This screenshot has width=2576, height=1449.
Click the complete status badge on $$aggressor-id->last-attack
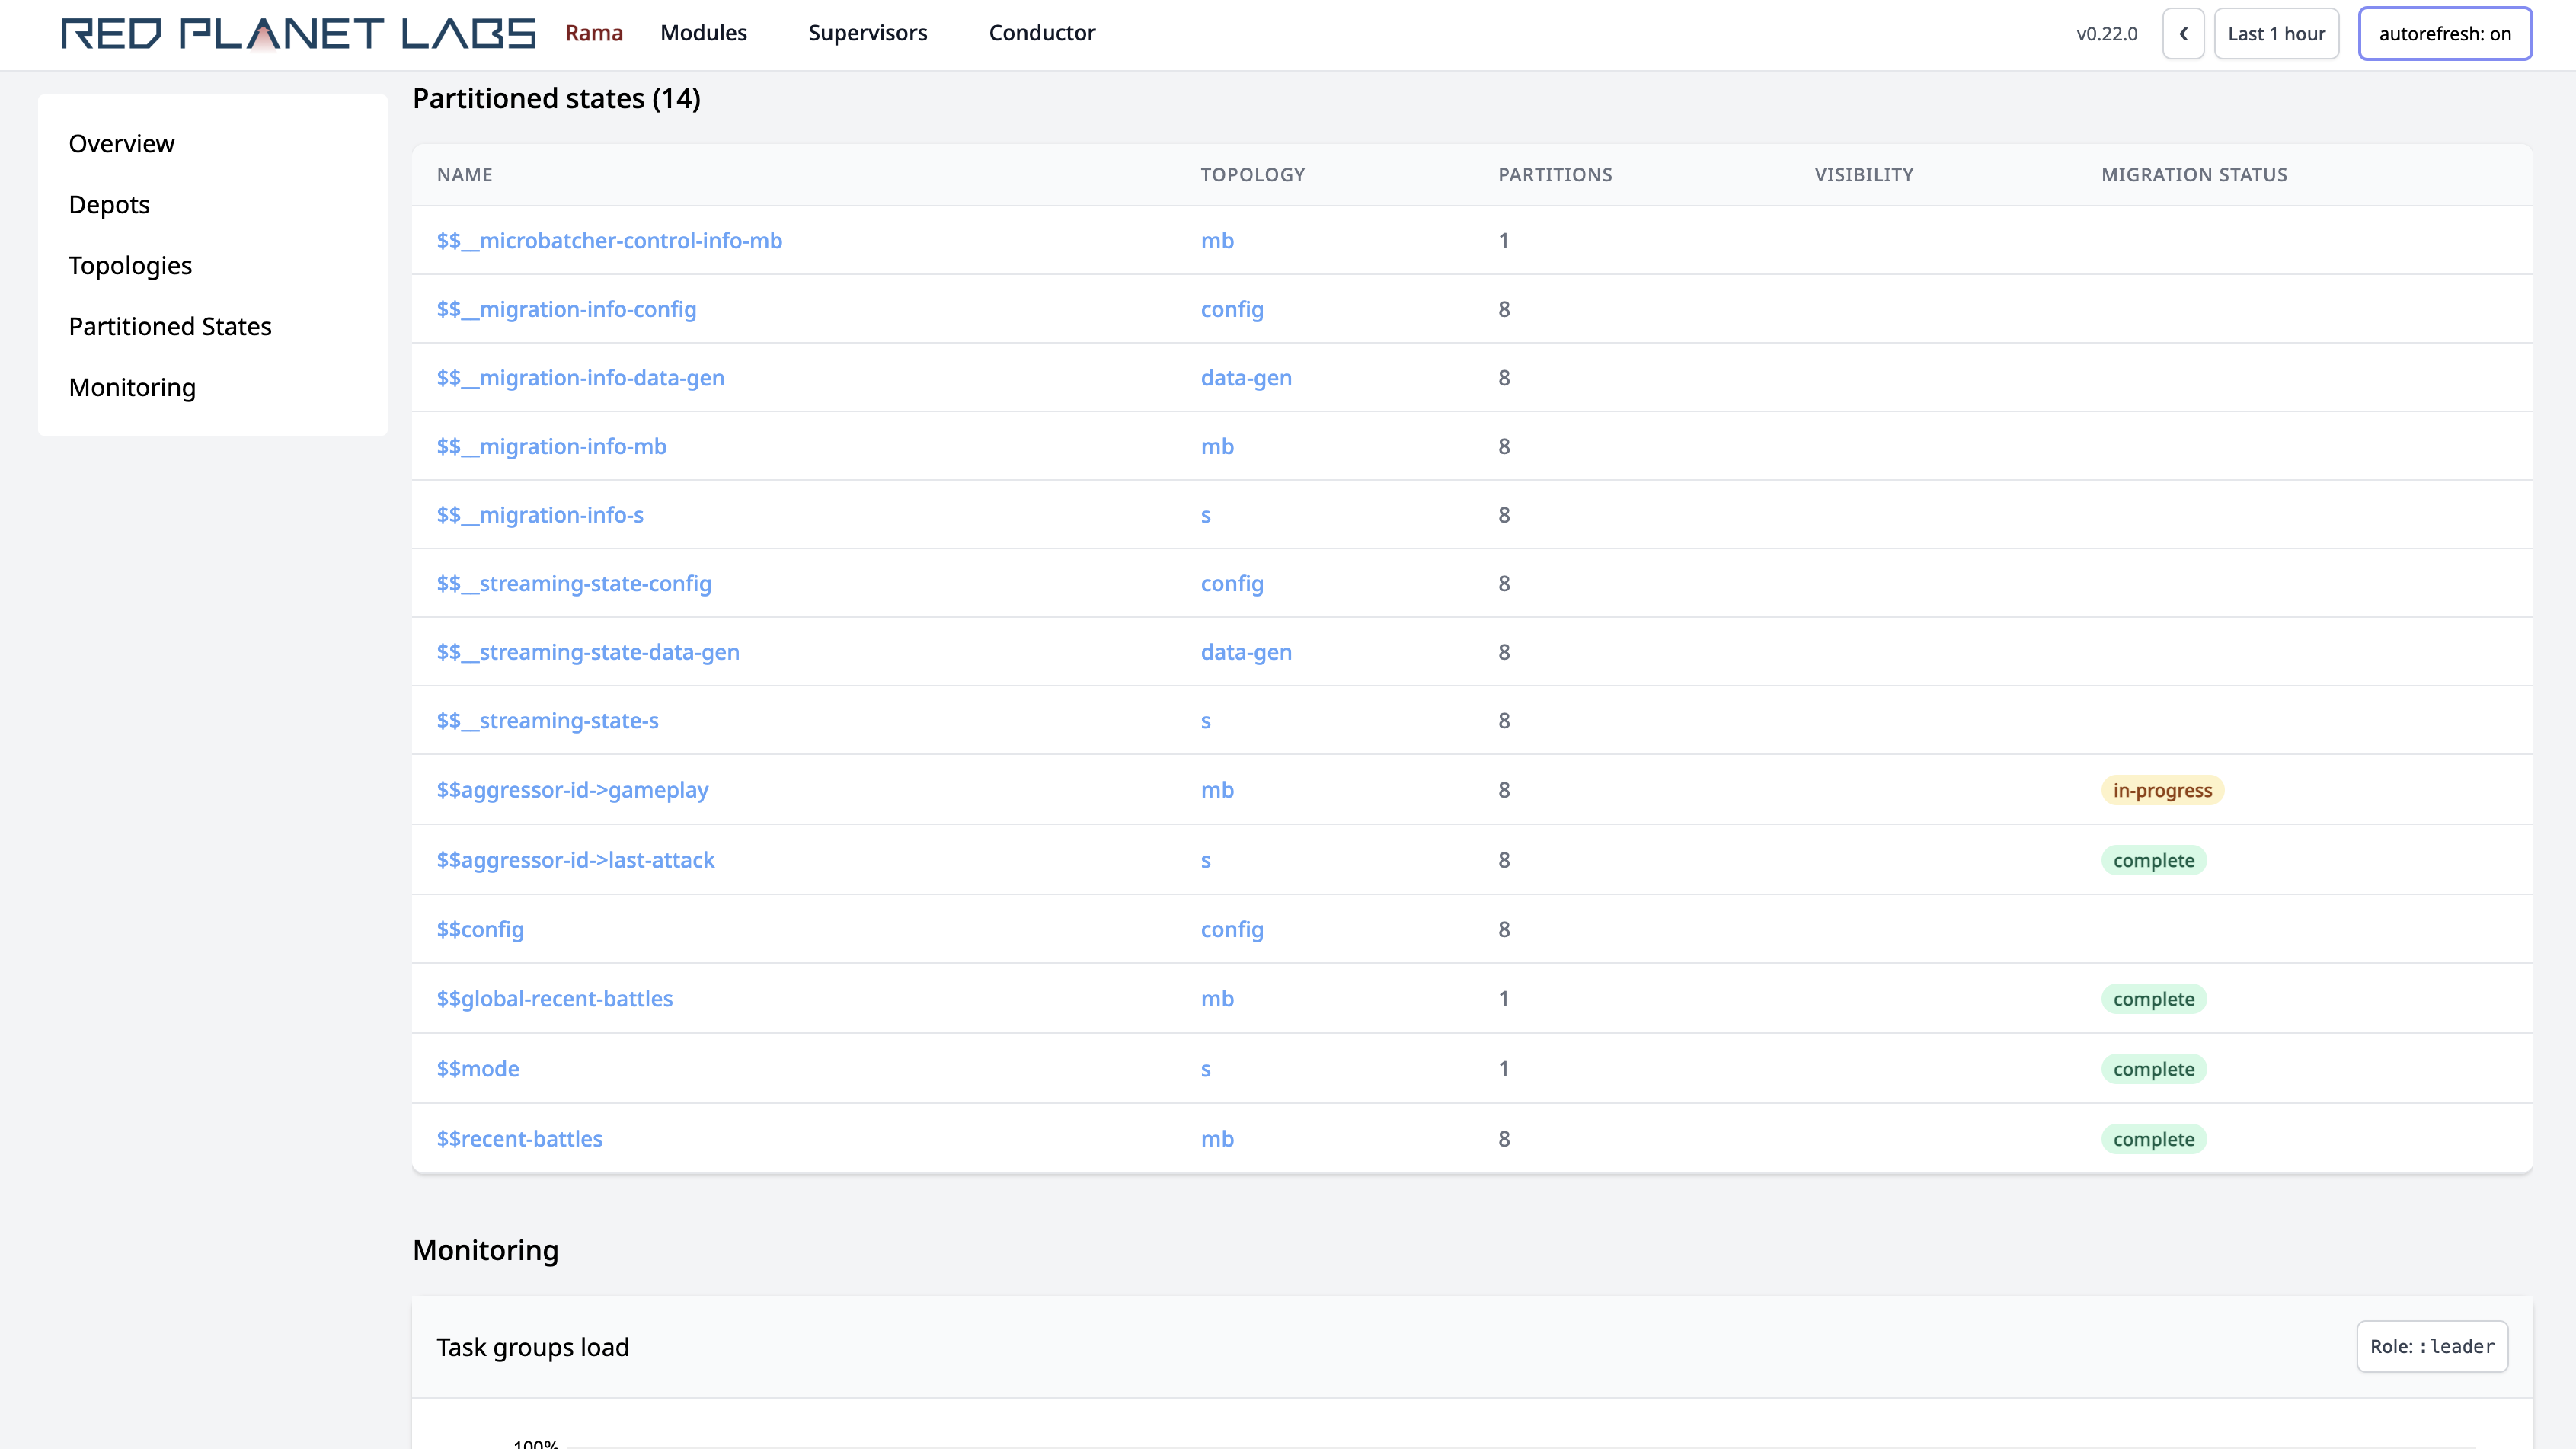pyautogui.click(x=2153, y=860)
